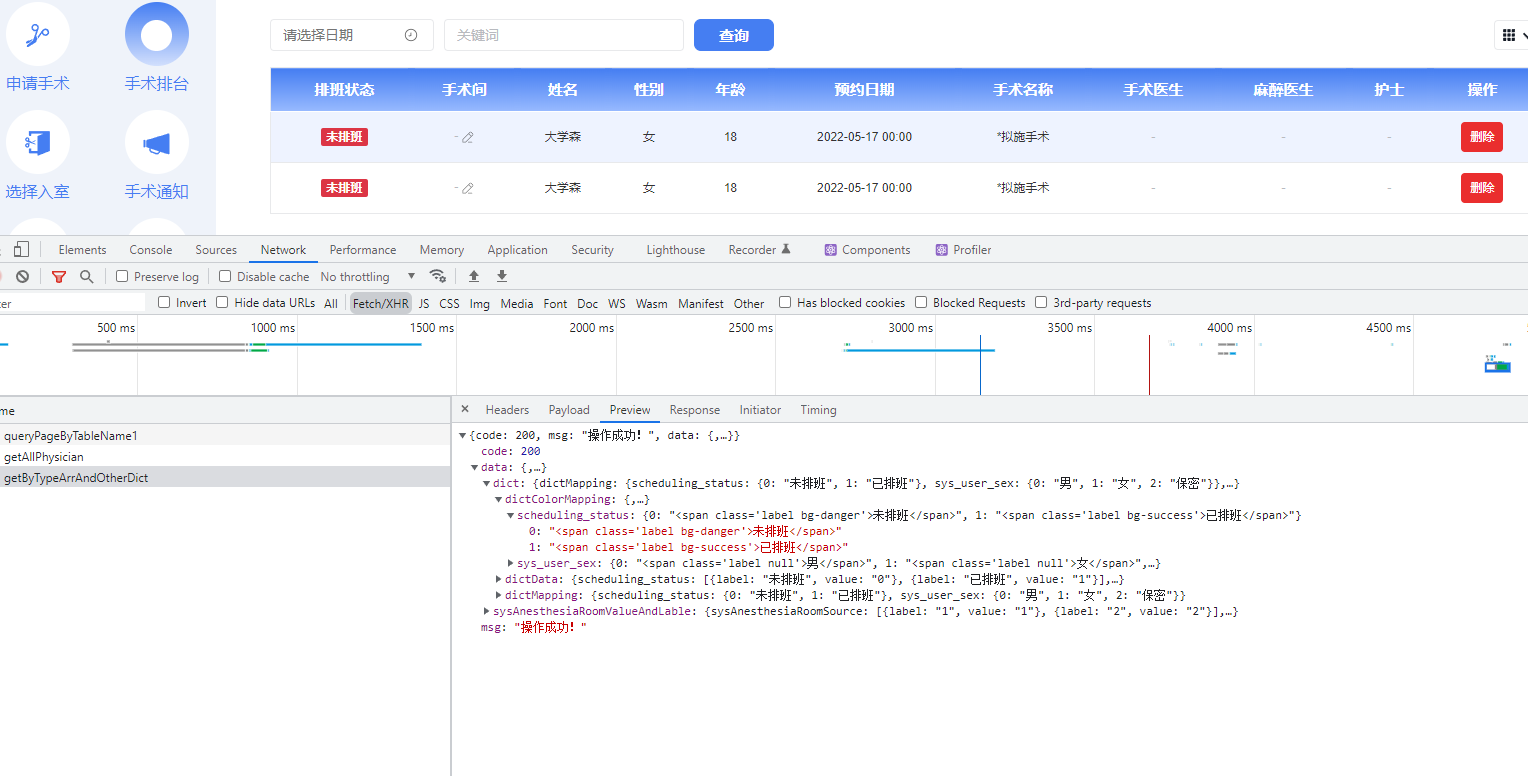
Task: Check Has blocked cookies checkbox
Action: [785, 302]
